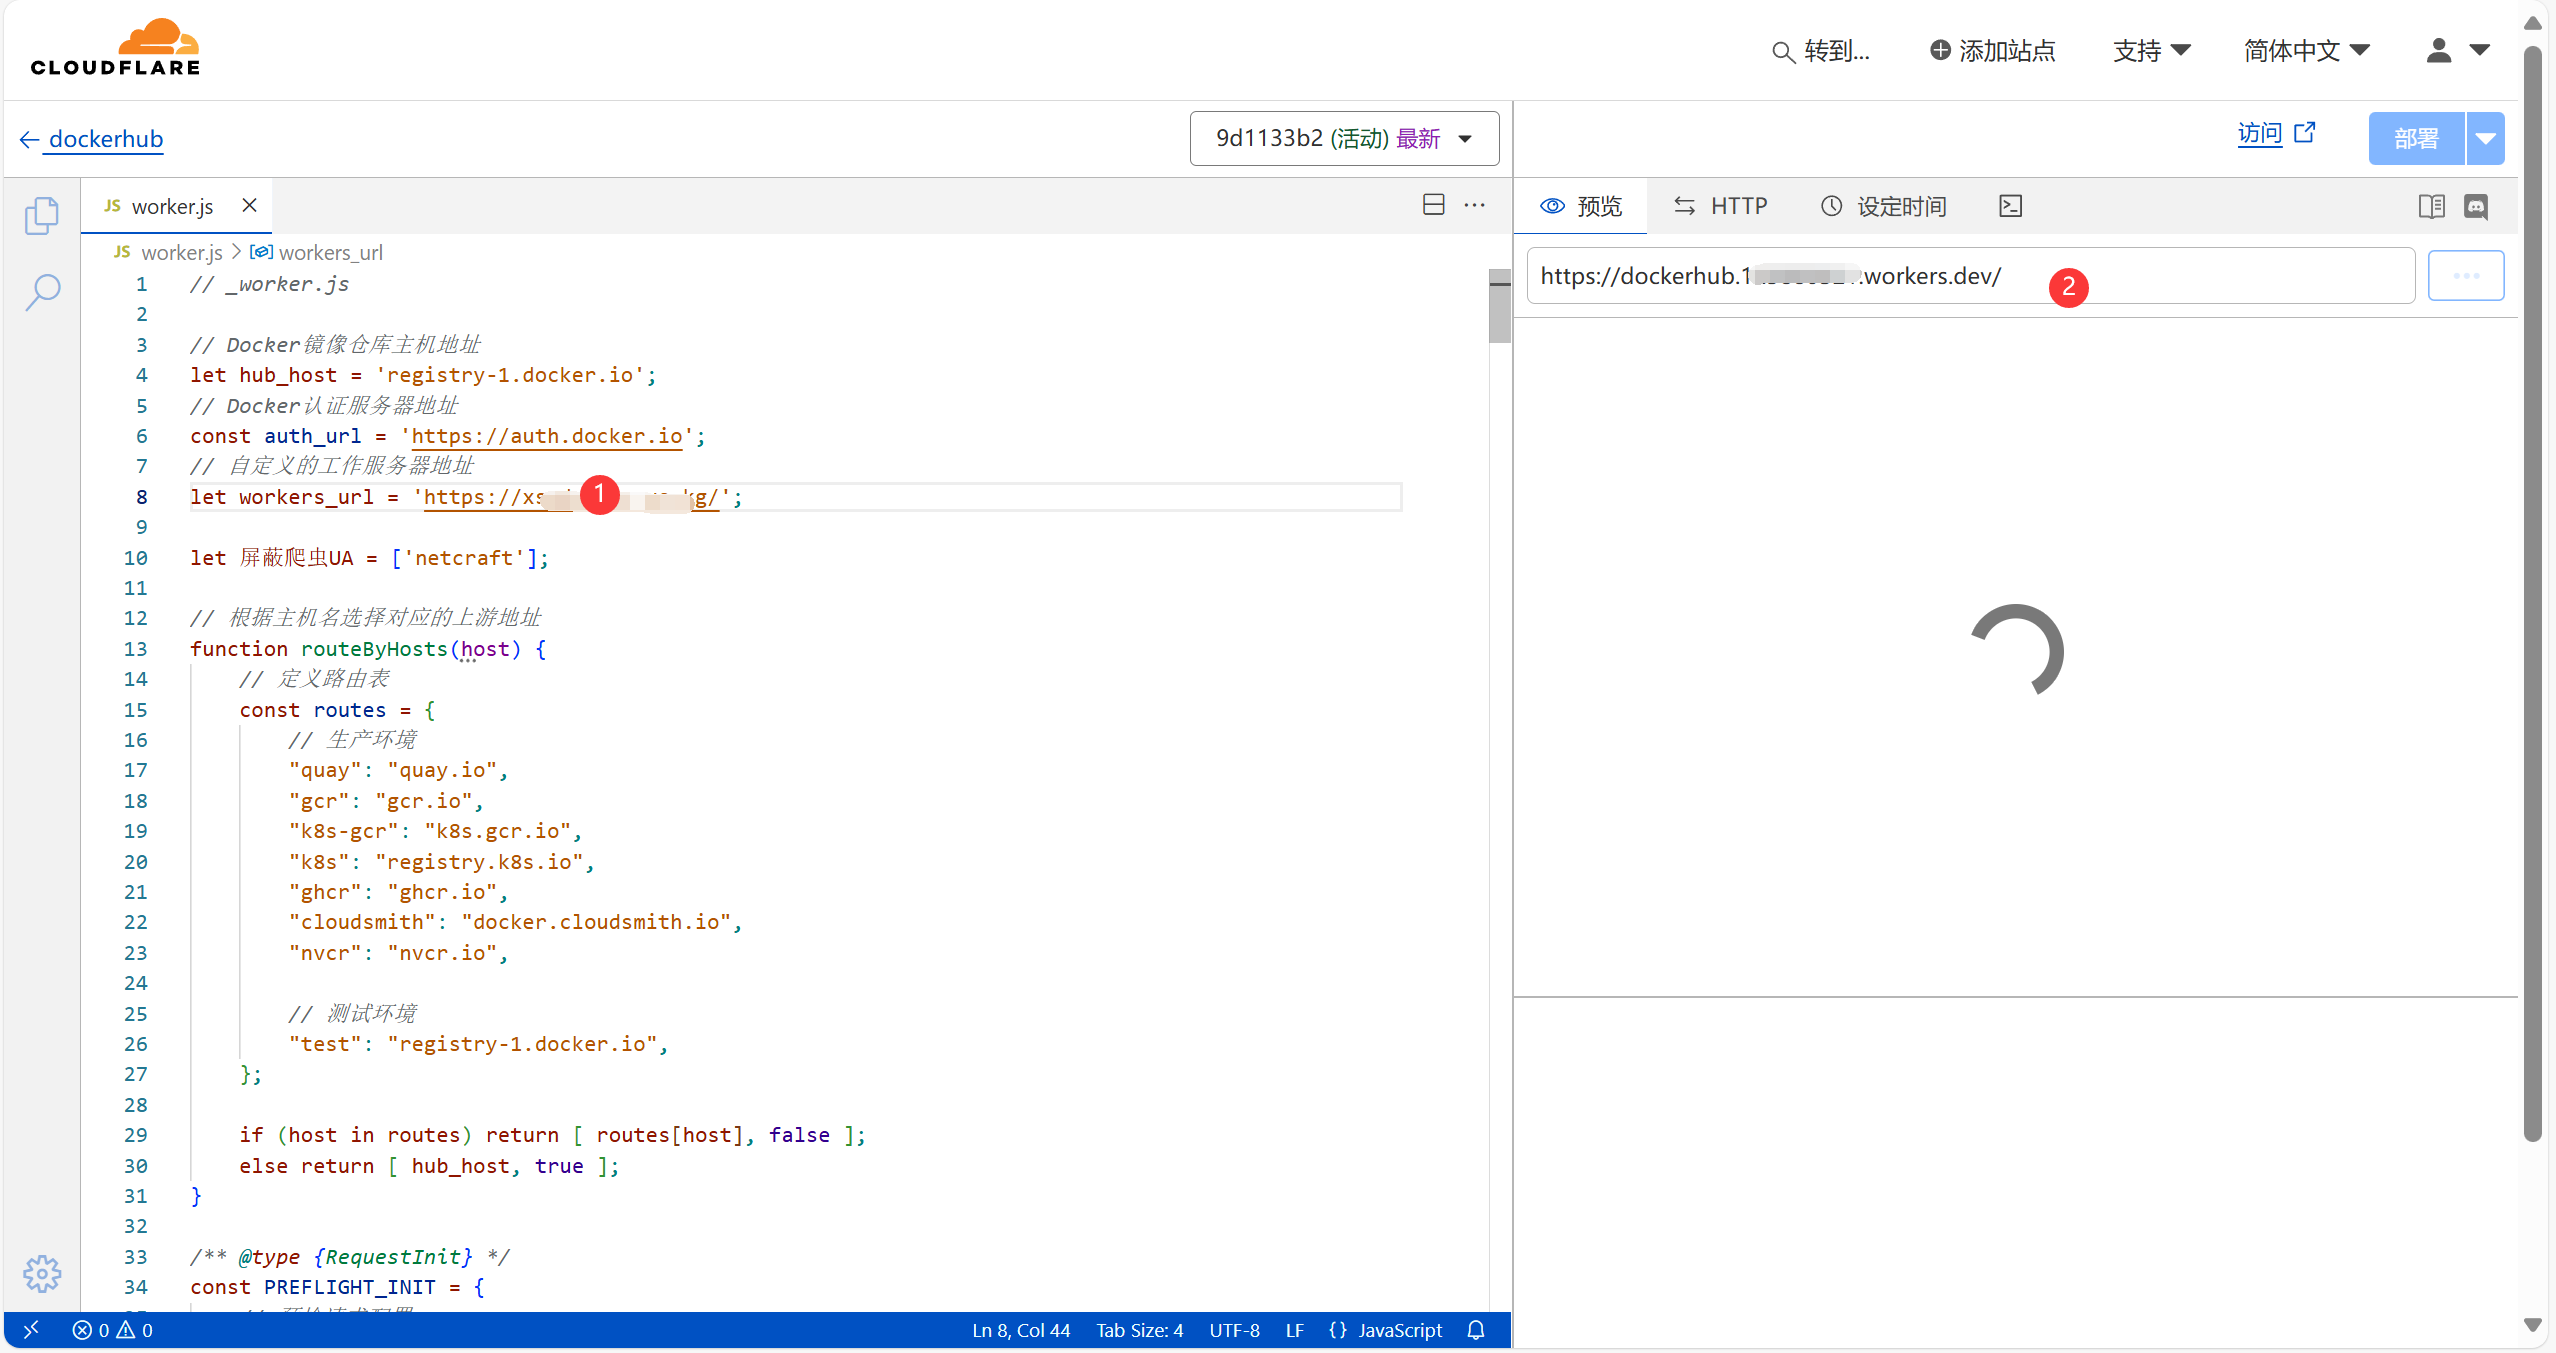This screenshot has width=2556, height=1353.
Task: Click errors and warnings status indicator
Action: pyautogui.click(x=112, y=1330)
